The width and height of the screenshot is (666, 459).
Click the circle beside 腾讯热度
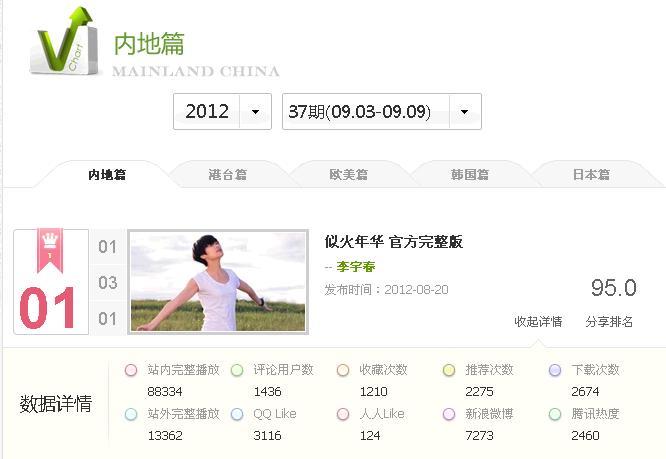point(555,414)
